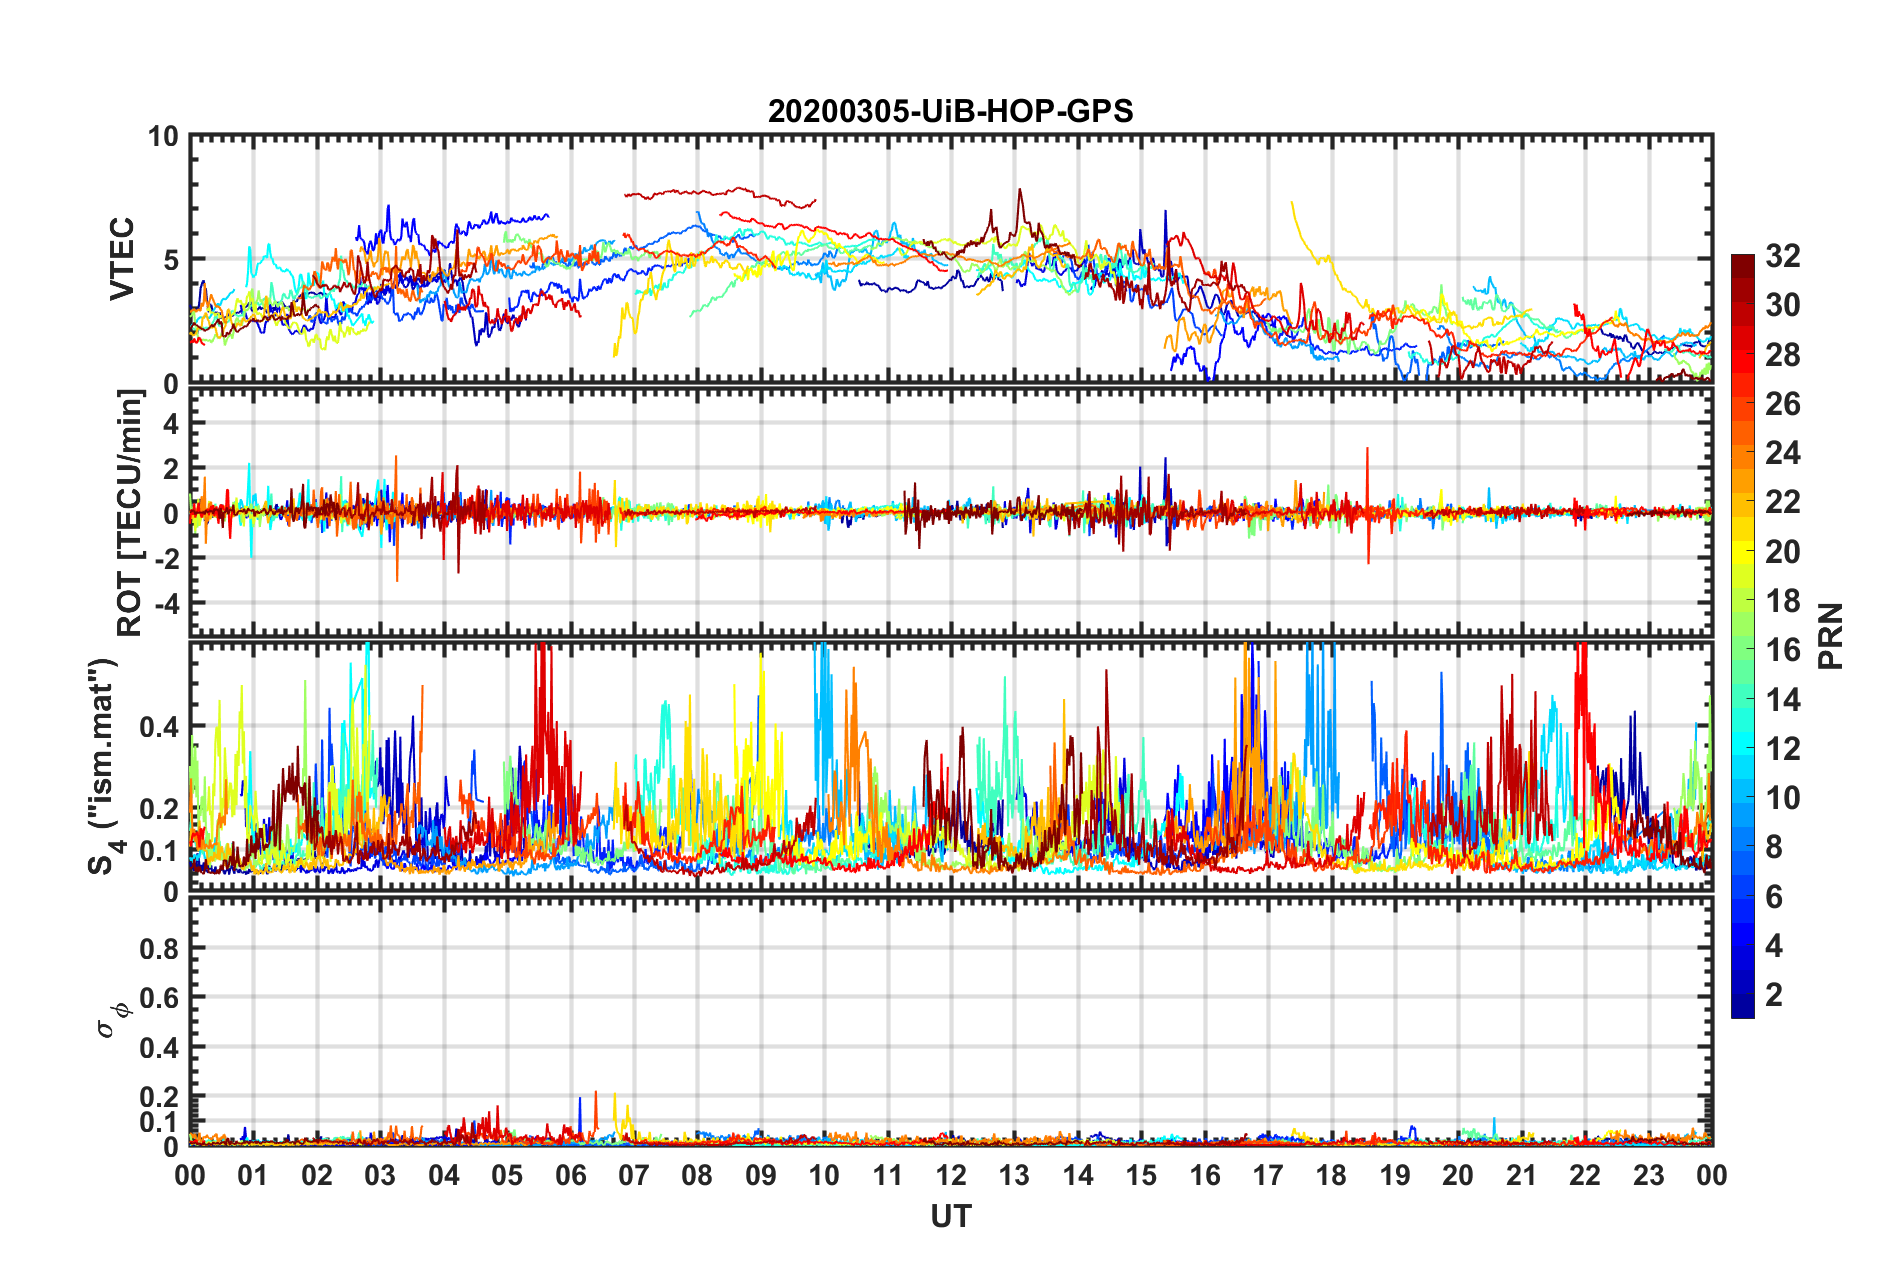This screenshot has height=1272, width=1902.
Task: Click the ROT [TECU/min] axis label
Action: tap(130, 513)
